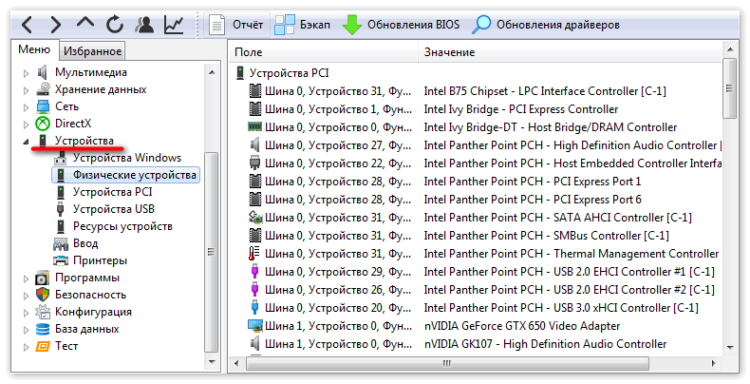Open the user profile icon in toolbar

tap(144, 24)
